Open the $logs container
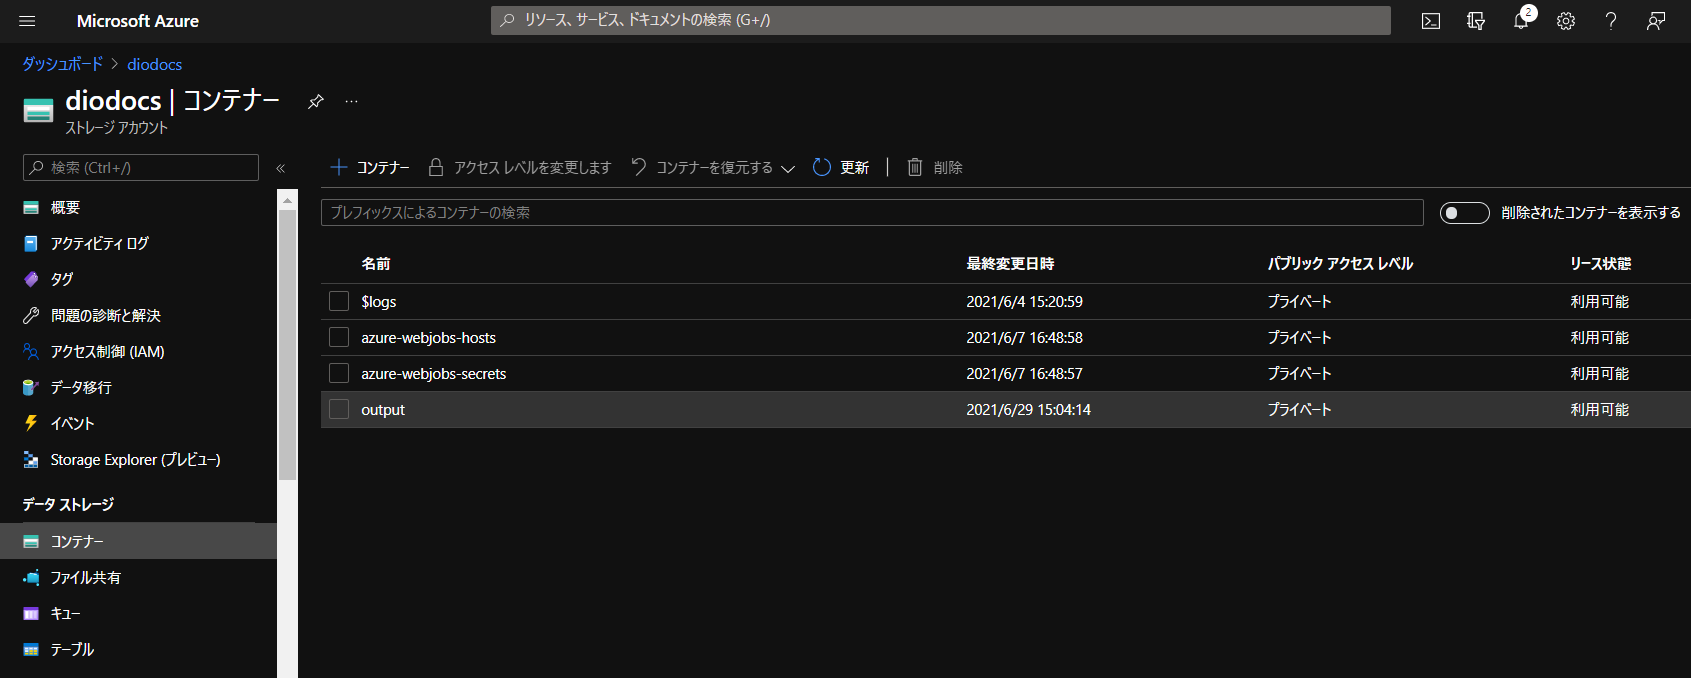Screen dimensions: 1691x678 coord(379,302)
